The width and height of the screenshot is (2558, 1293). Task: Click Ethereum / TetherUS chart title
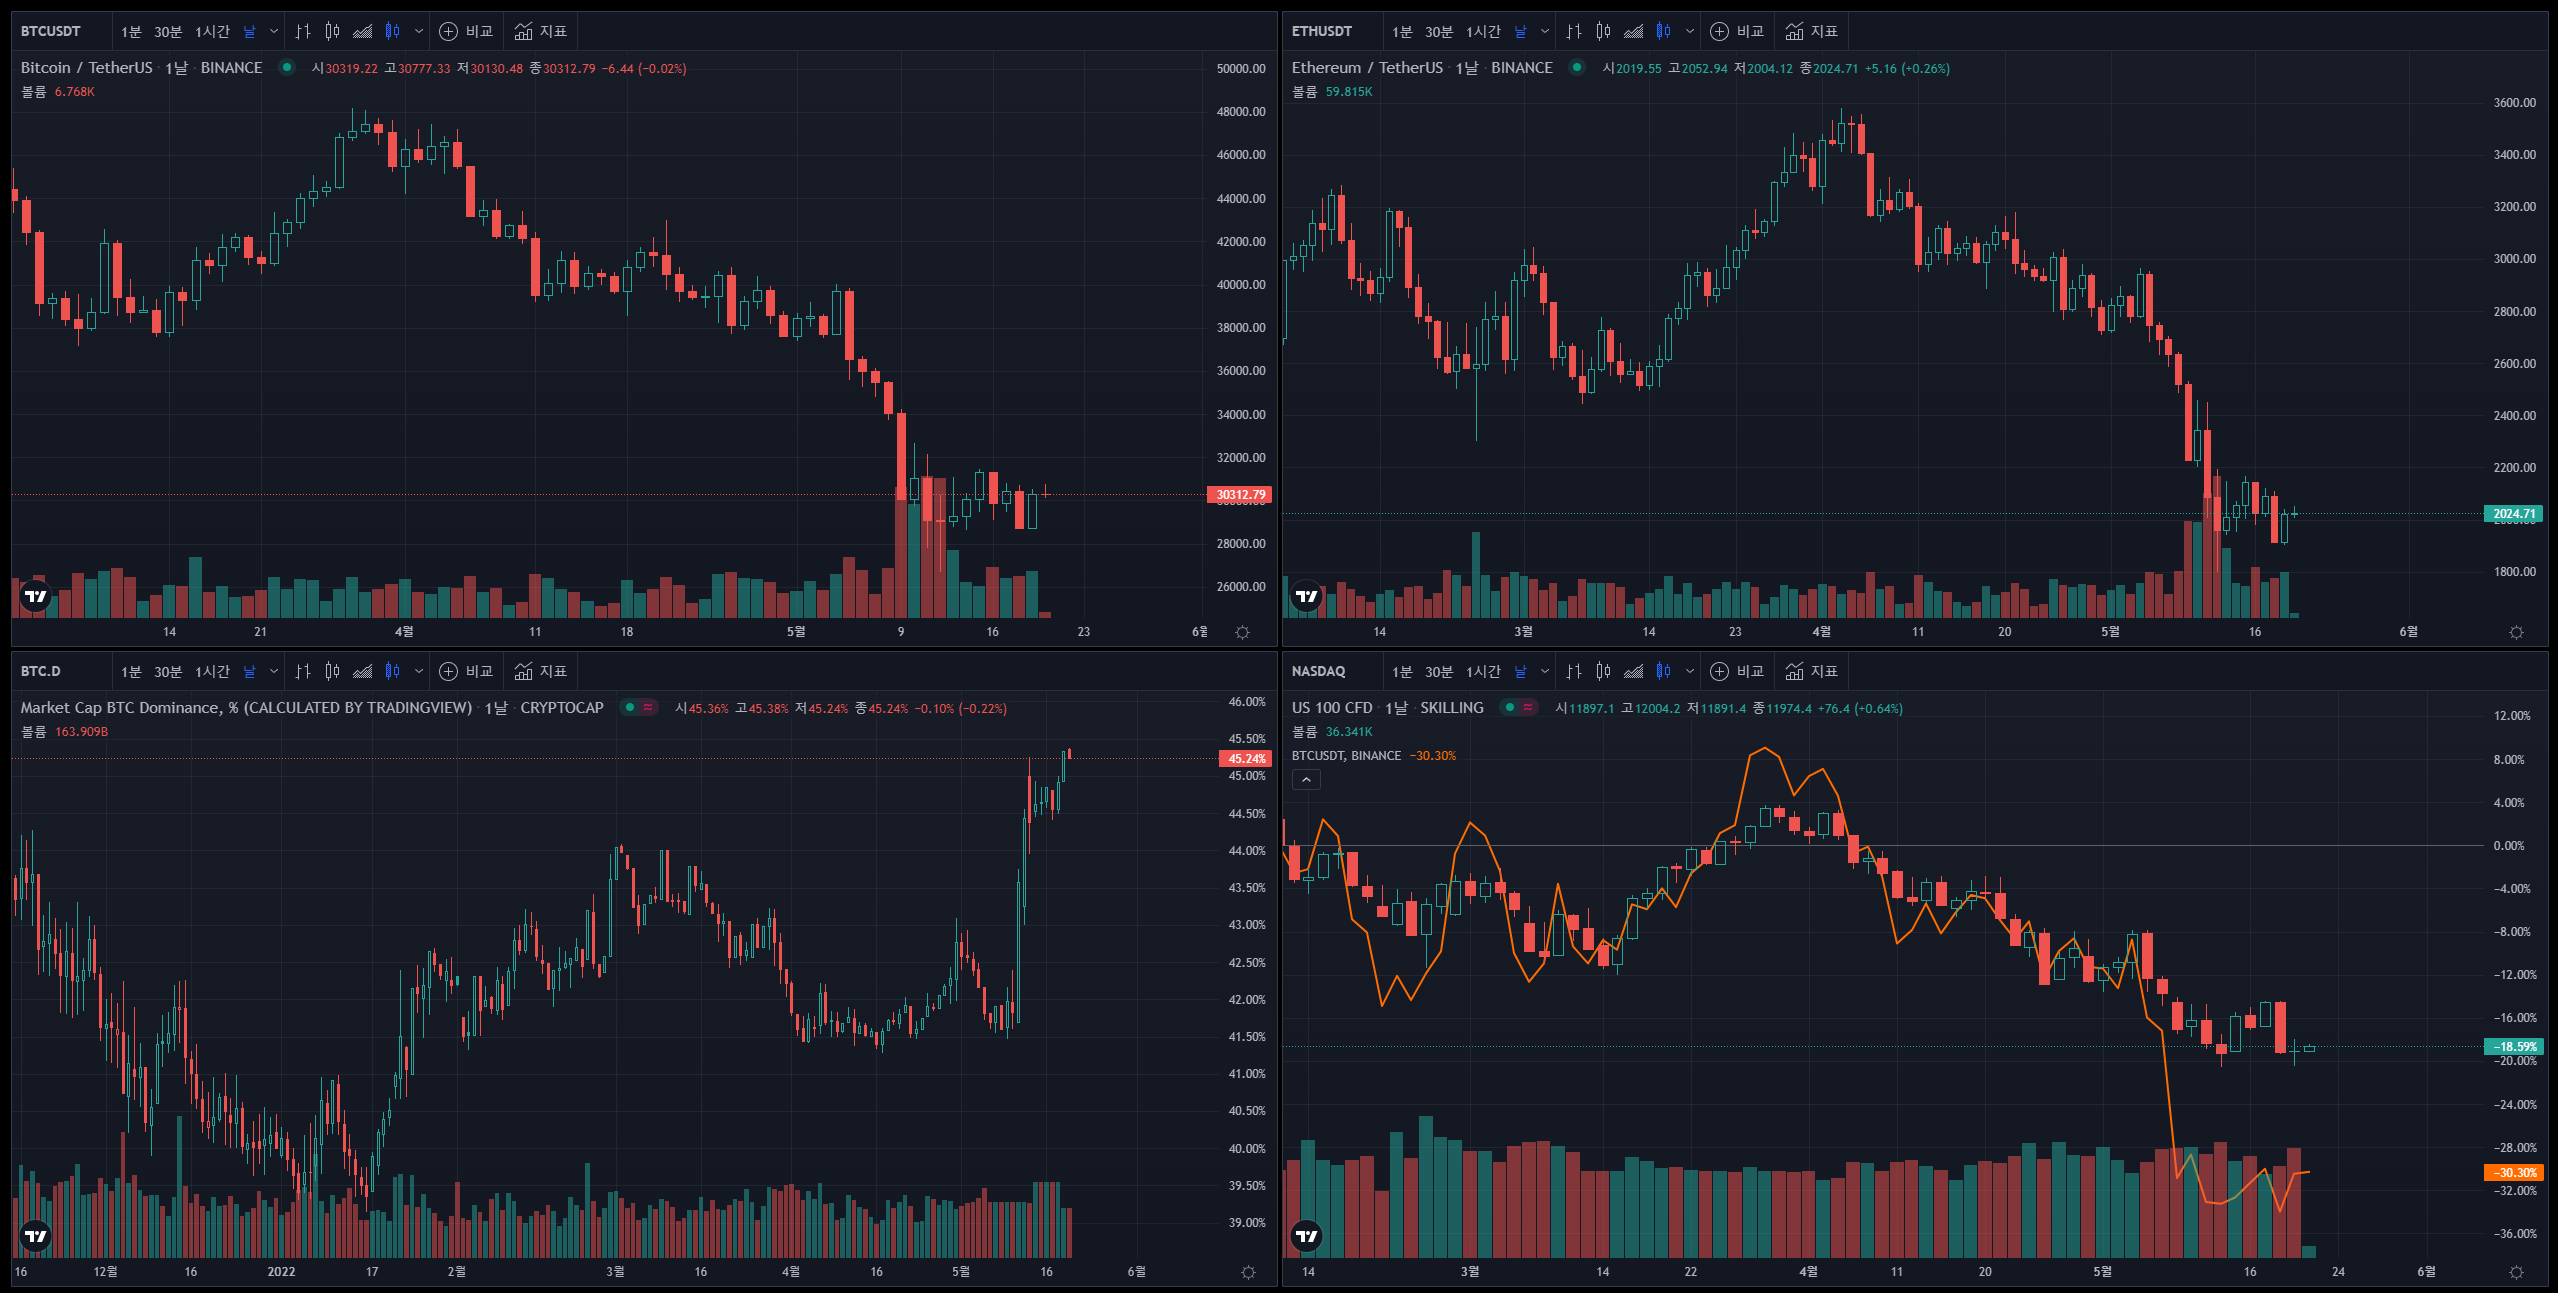1367,67
